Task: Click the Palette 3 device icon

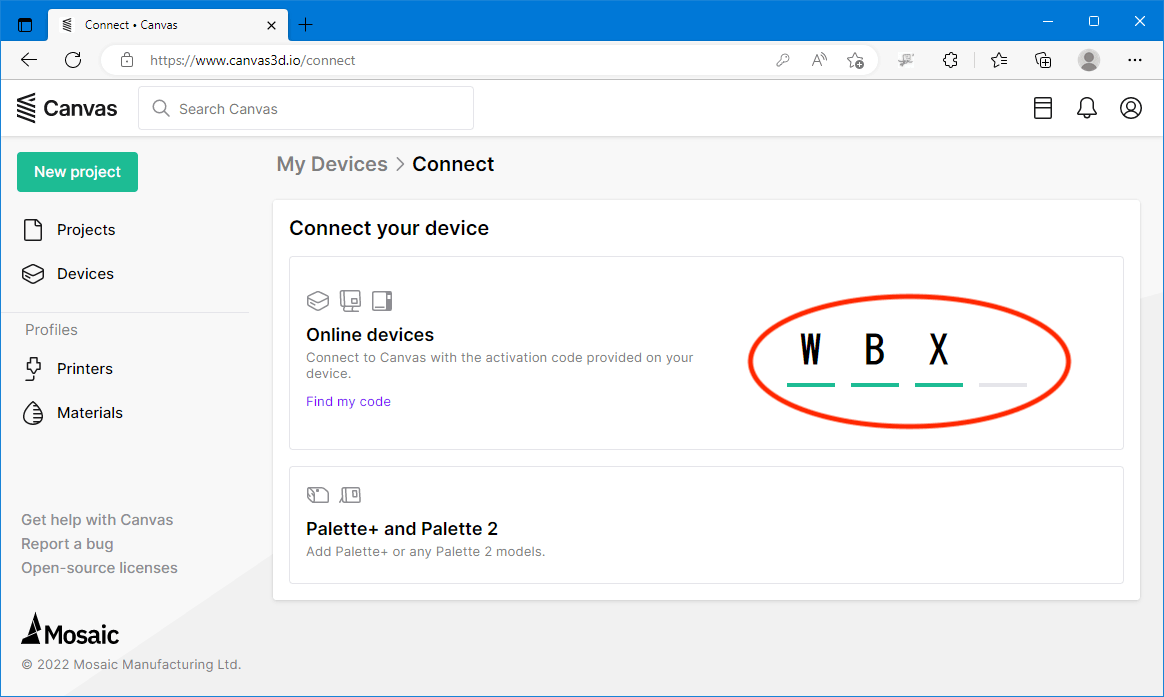Action: tap(350, 301)
